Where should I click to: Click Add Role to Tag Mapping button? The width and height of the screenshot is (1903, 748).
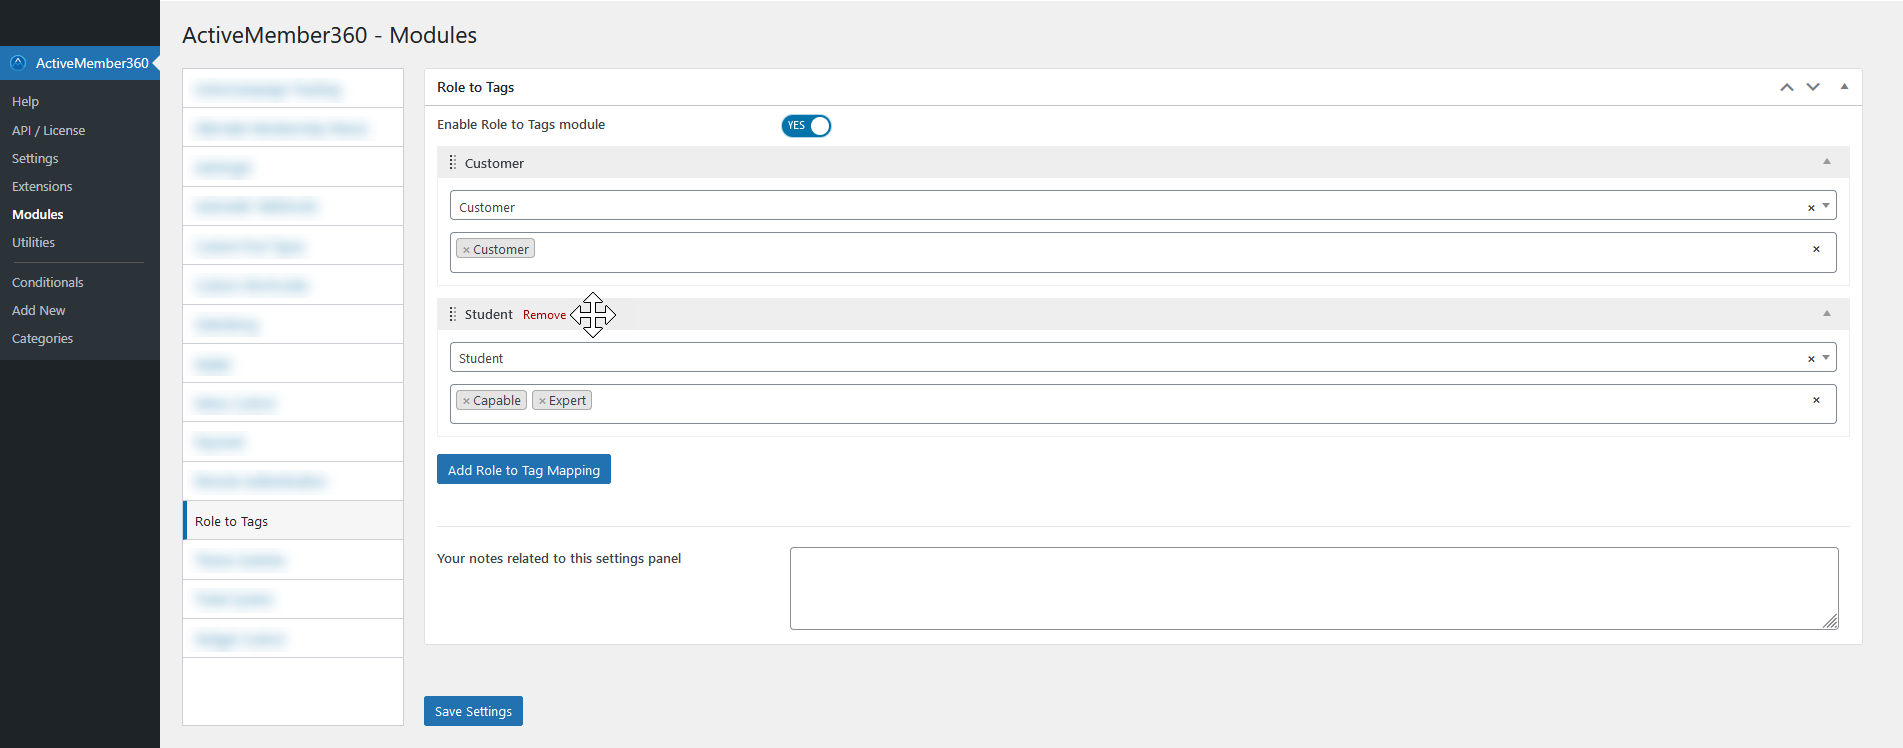click(524, 469)
